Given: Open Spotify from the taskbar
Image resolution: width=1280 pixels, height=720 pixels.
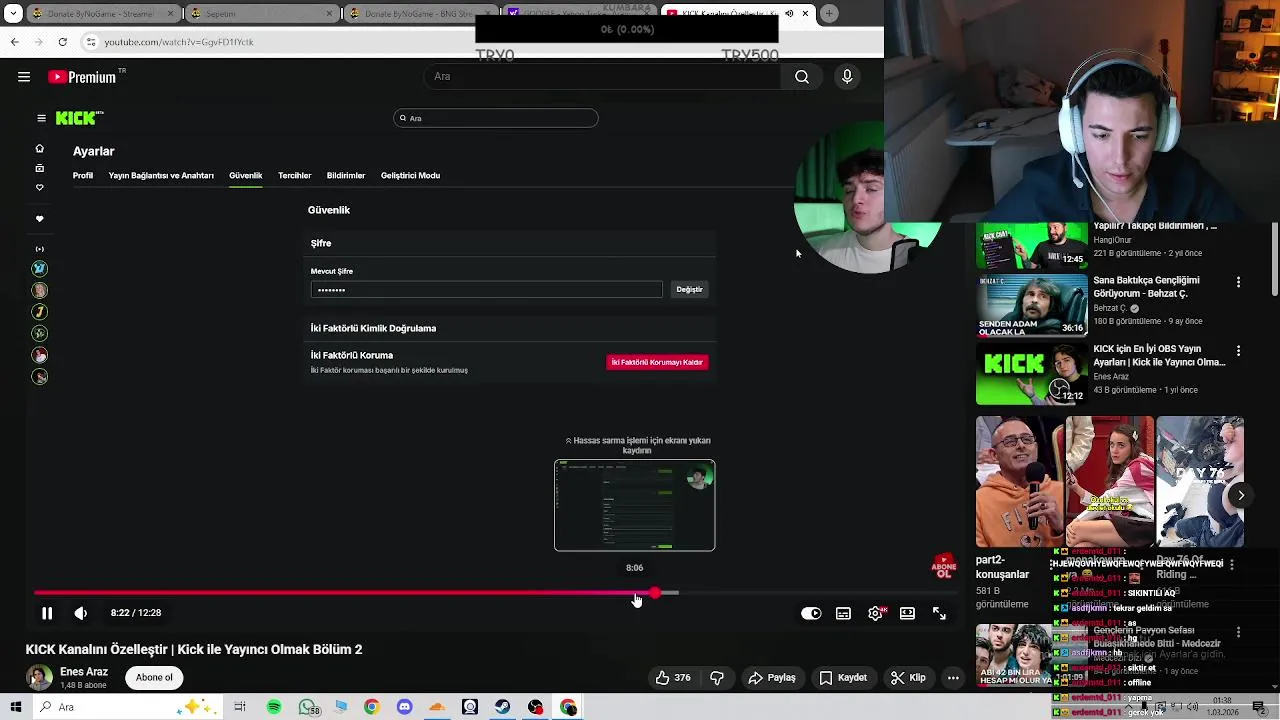Looking at the screenshot, I should pyautogui.click(x=274, y=707).
